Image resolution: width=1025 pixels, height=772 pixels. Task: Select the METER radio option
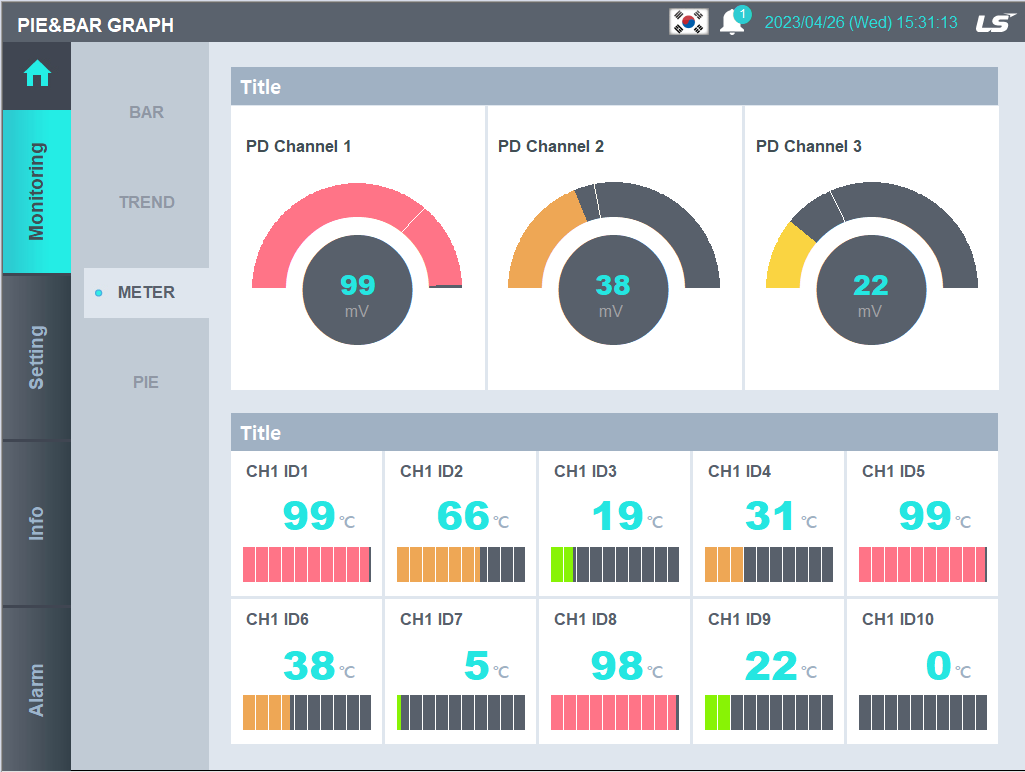coord(146,292)
